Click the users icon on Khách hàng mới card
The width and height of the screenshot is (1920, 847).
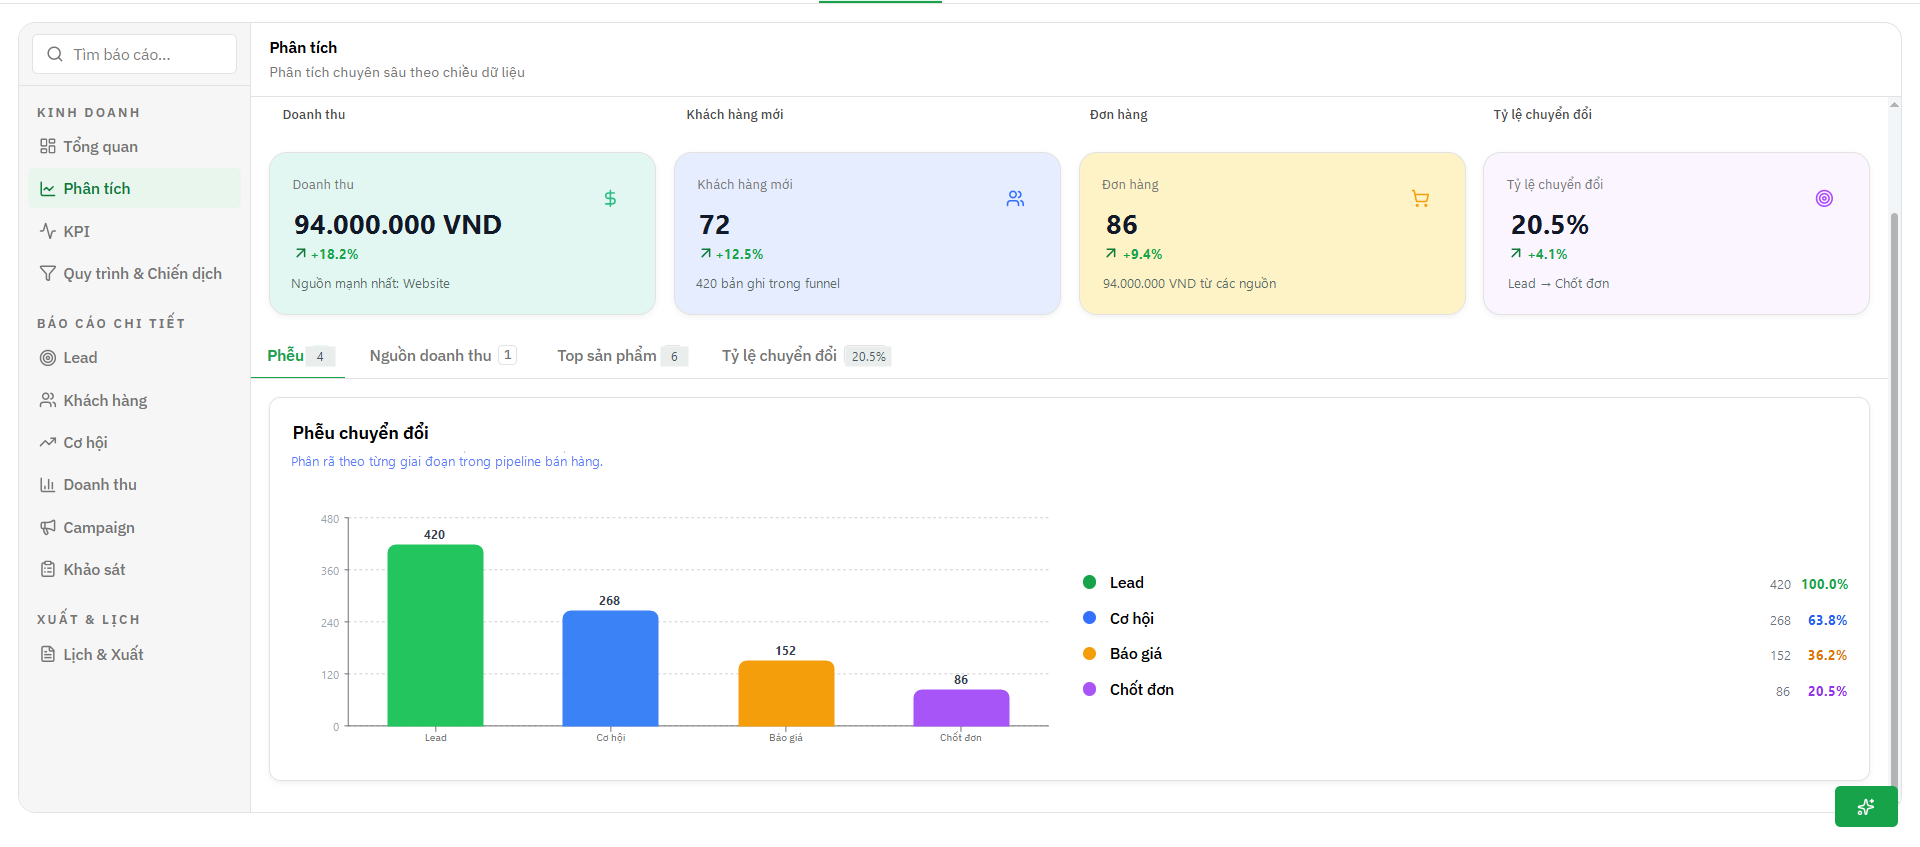tap(1016, 198)
